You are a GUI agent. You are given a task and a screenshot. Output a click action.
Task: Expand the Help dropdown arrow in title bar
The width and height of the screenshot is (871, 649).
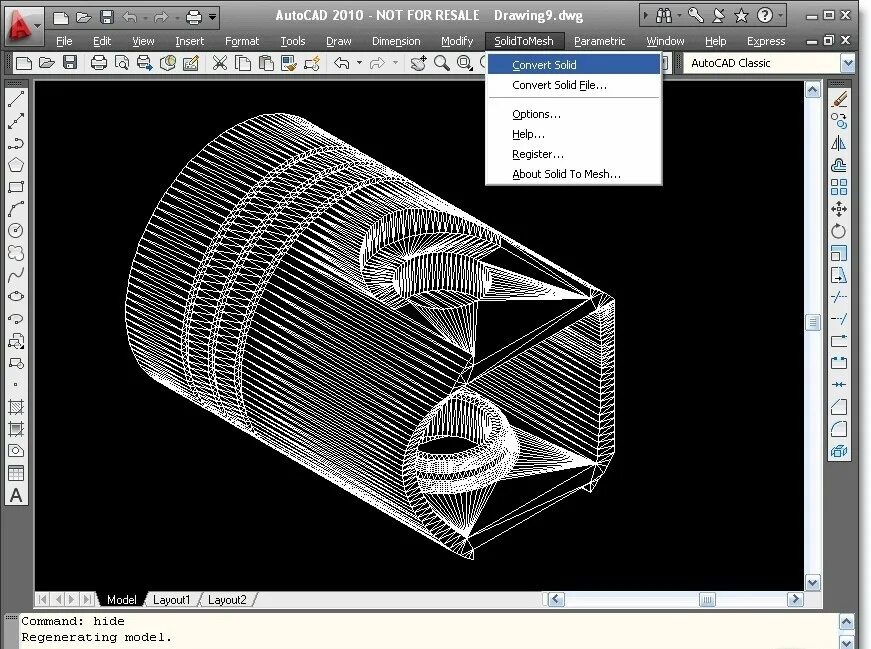click(780, 16)
